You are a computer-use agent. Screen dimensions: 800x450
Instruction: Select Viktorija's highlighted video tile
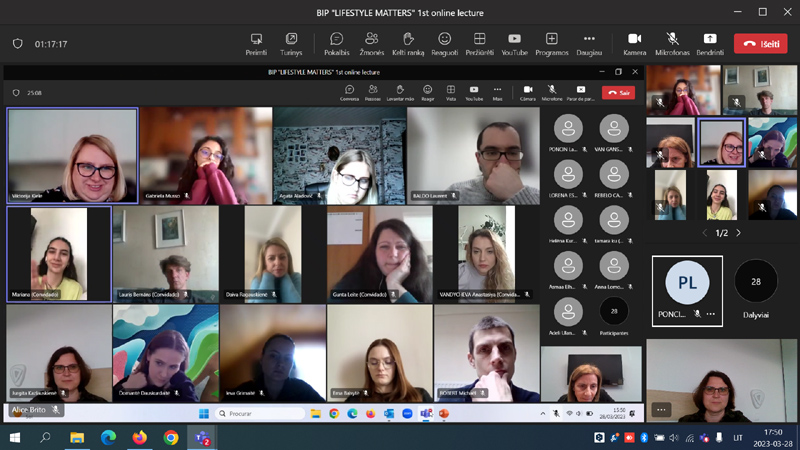coord(72,156)
